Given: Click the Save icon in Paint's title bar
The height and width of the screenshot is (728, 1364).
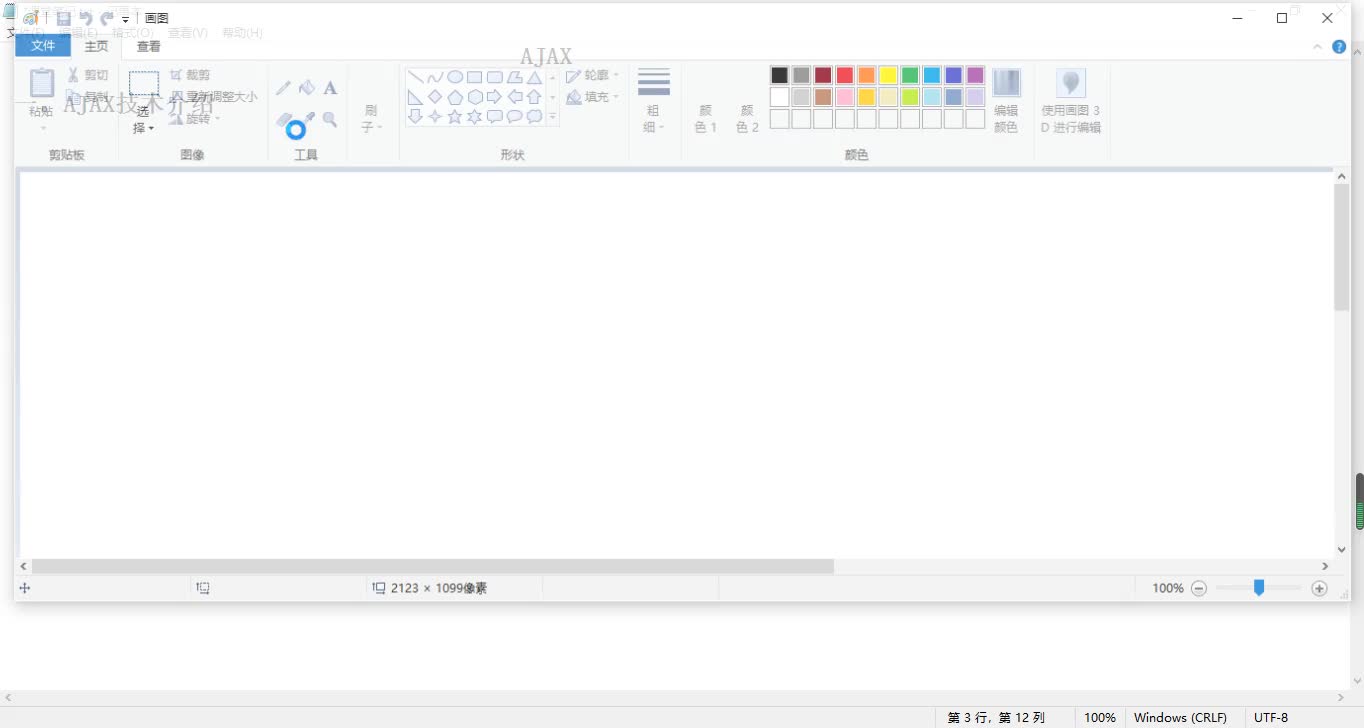Looking at the screenshot, I should (64, 18).
